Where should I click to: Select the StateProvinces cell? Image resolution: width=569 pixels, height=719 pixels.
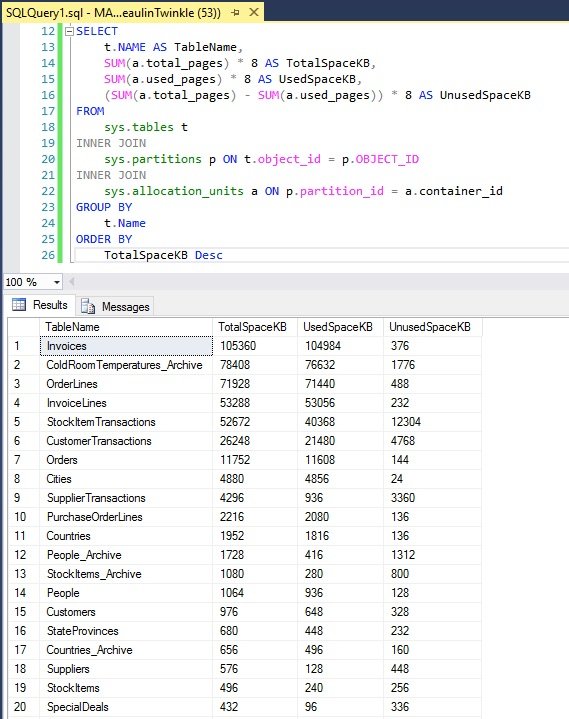click(x=126, y=631)
